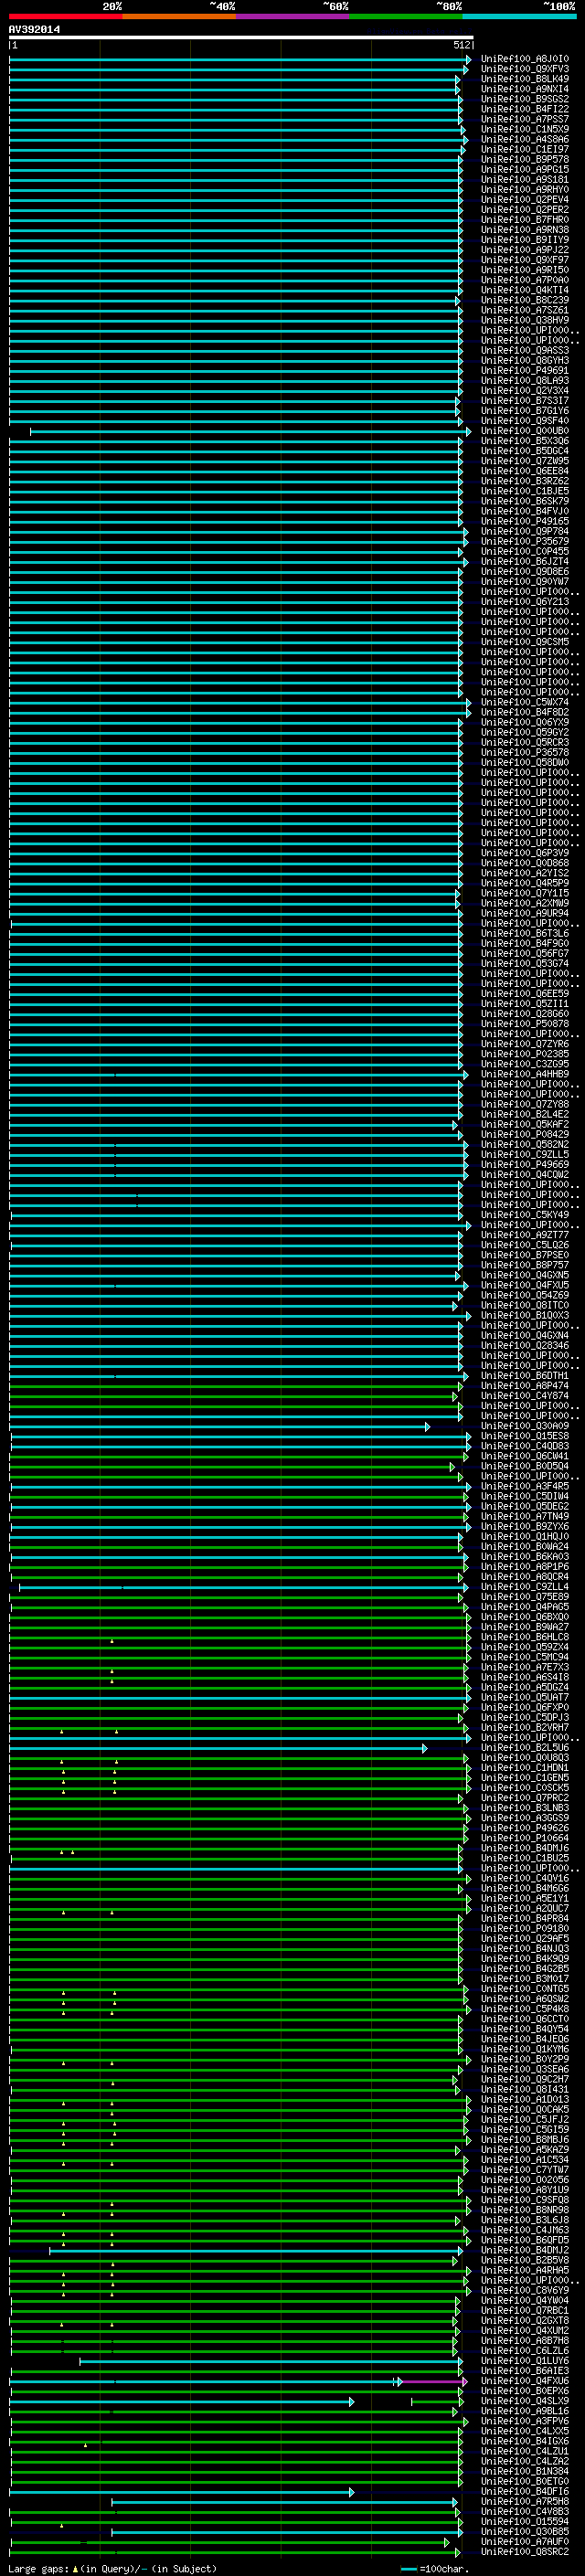Select the query name AV392014
585x2576 pixels.
click(x=34, y=30)
